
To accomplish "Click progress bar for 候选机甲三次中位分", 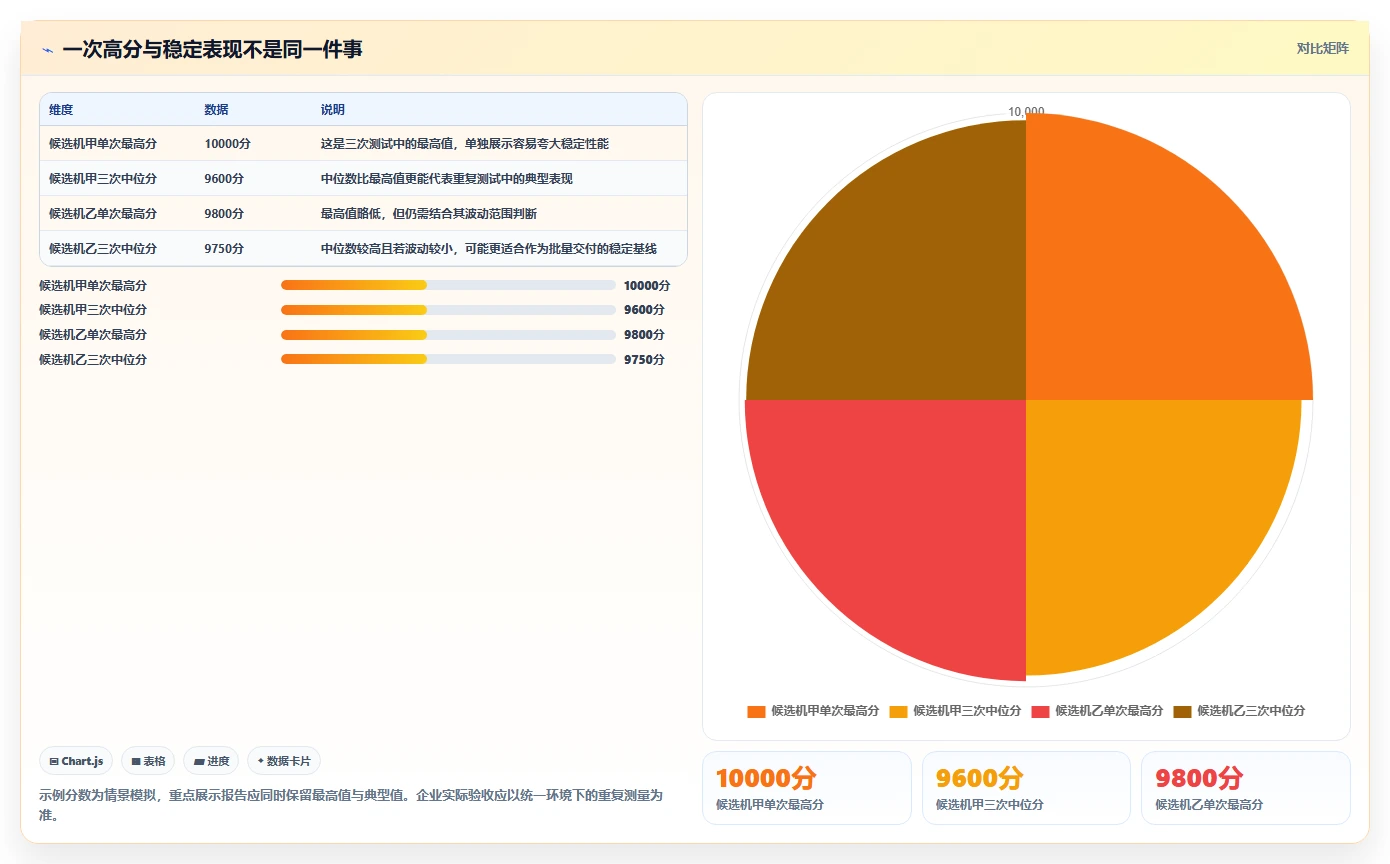I will (448, 310).
